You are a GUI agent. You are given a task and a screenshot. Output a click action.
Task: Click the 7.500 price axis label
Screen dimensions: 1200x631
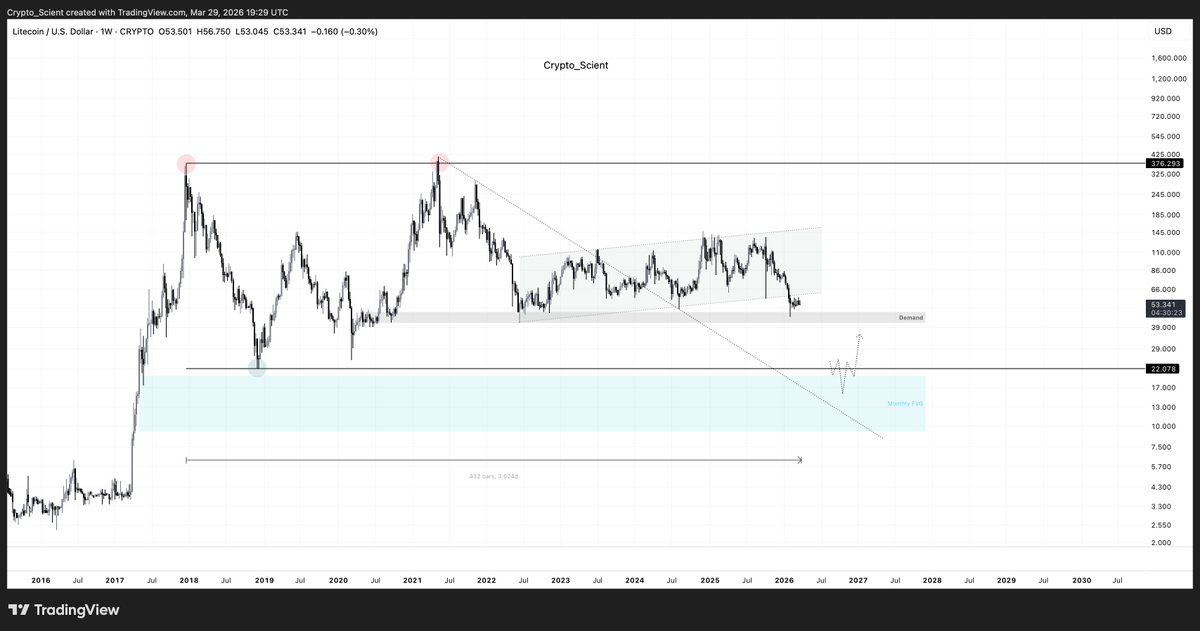(1162, 447)
